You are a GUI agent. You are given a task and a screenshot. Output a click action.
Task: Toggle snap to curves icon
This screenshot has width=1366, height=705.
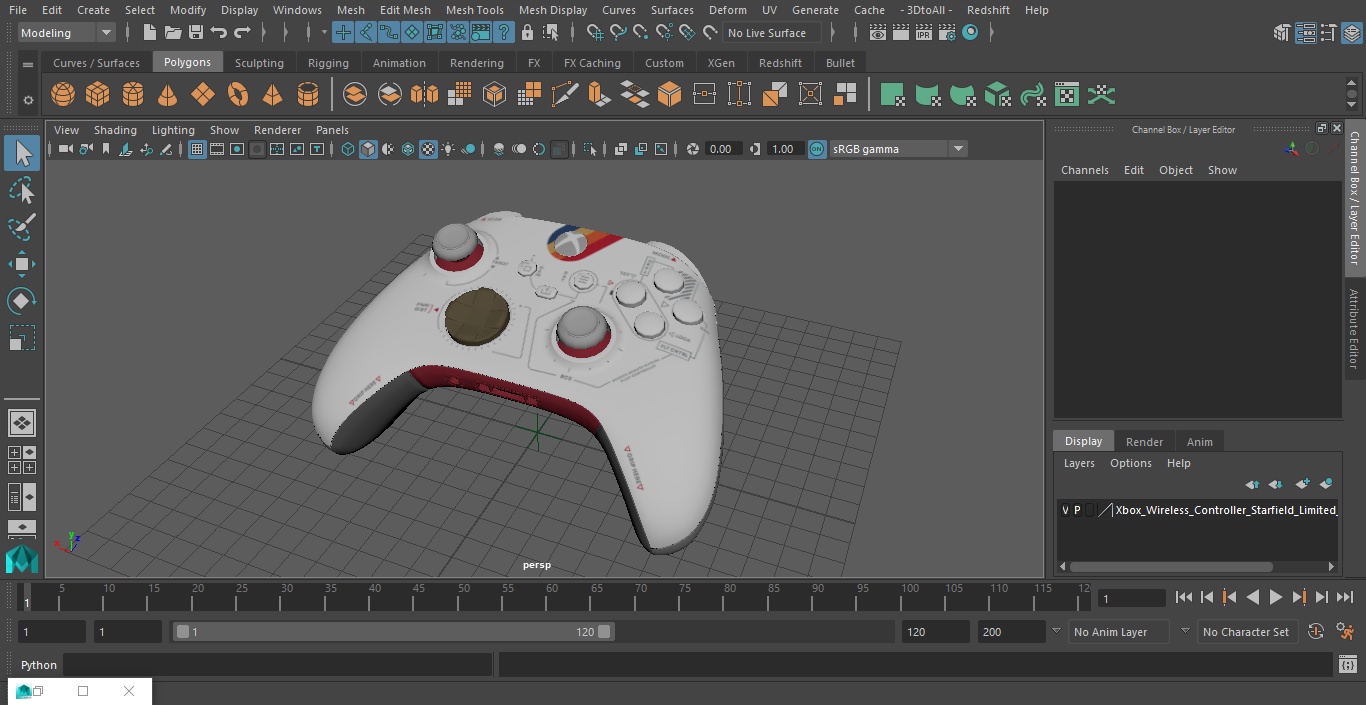(x=618, y=33)
